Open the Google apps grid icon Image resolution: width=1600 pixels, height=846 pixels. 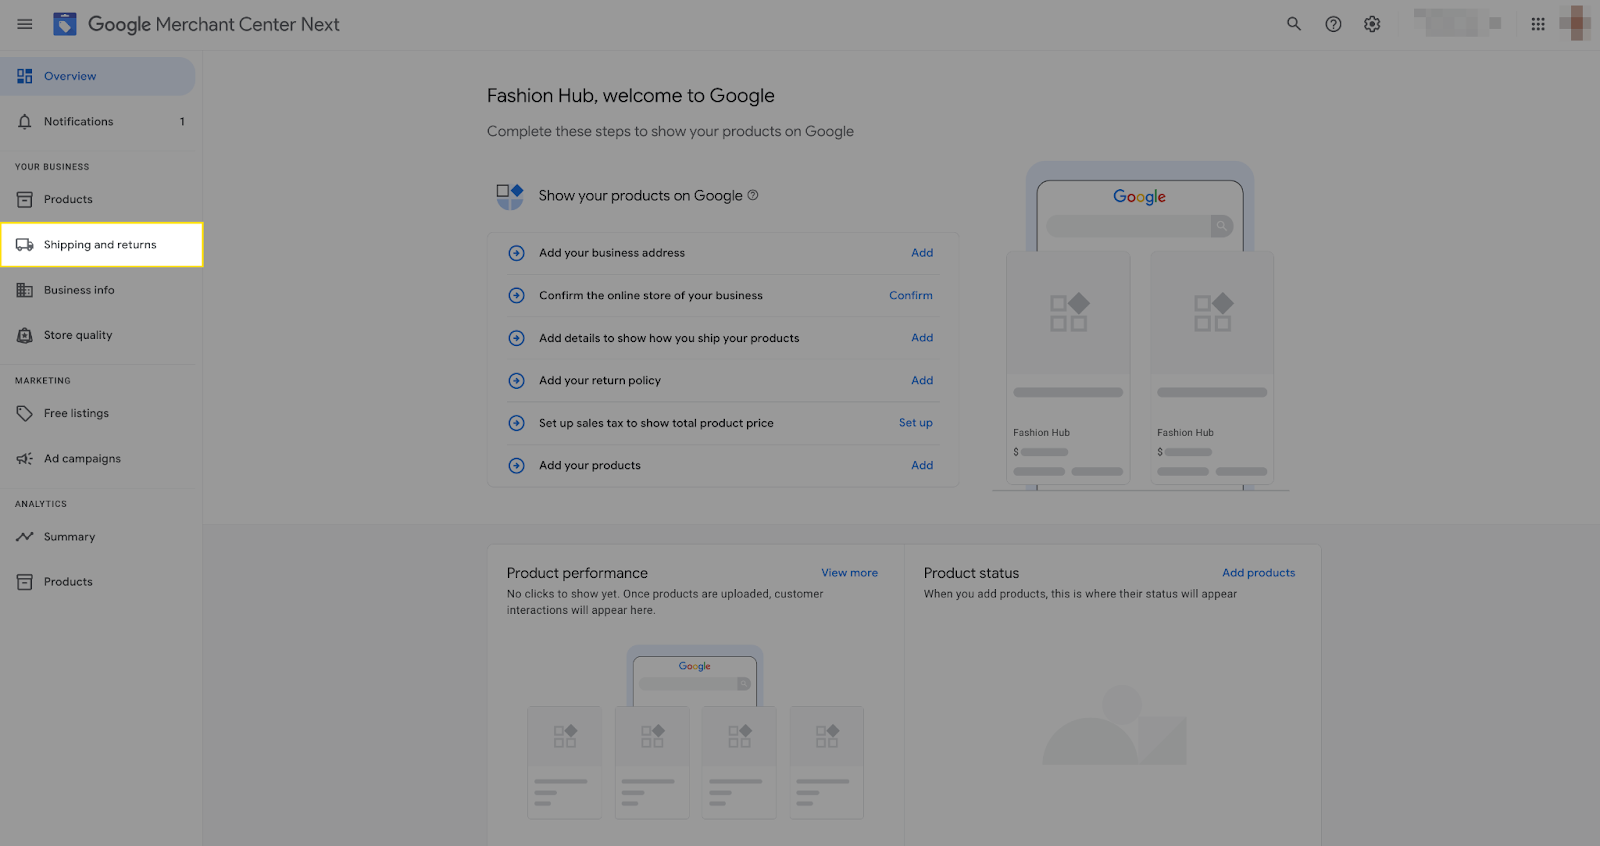[x=1538, y=24]
